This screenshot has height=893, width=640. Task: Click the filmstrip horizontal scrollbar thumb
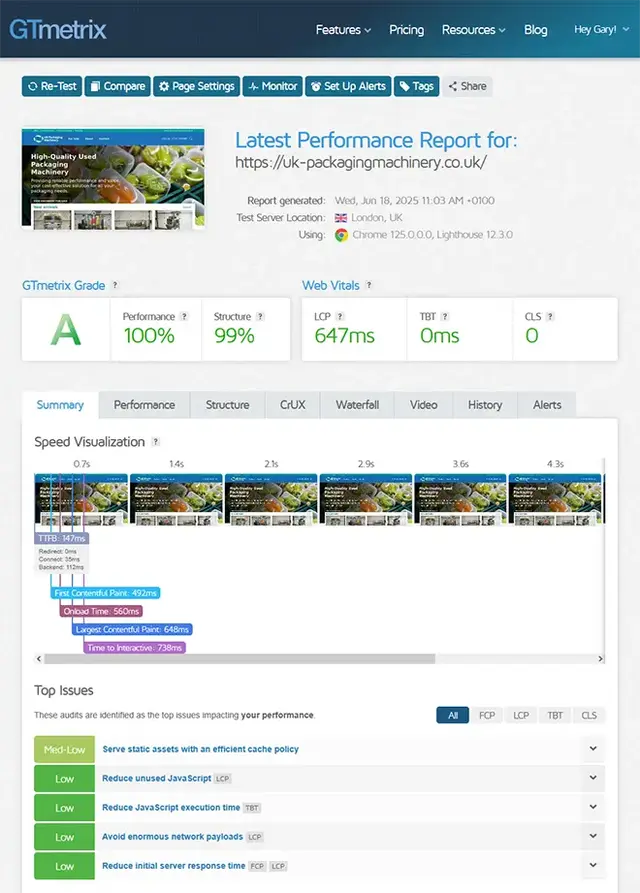click(x=240, y=658)
